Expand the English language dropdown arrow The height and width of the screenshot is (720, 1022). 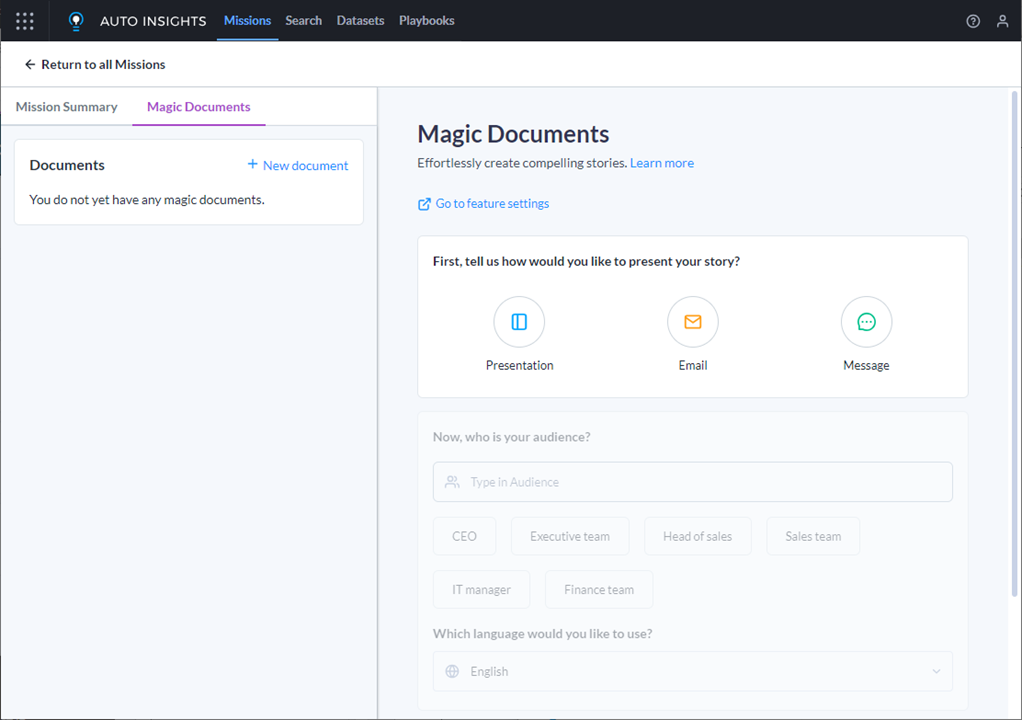(x=936, y=671)
